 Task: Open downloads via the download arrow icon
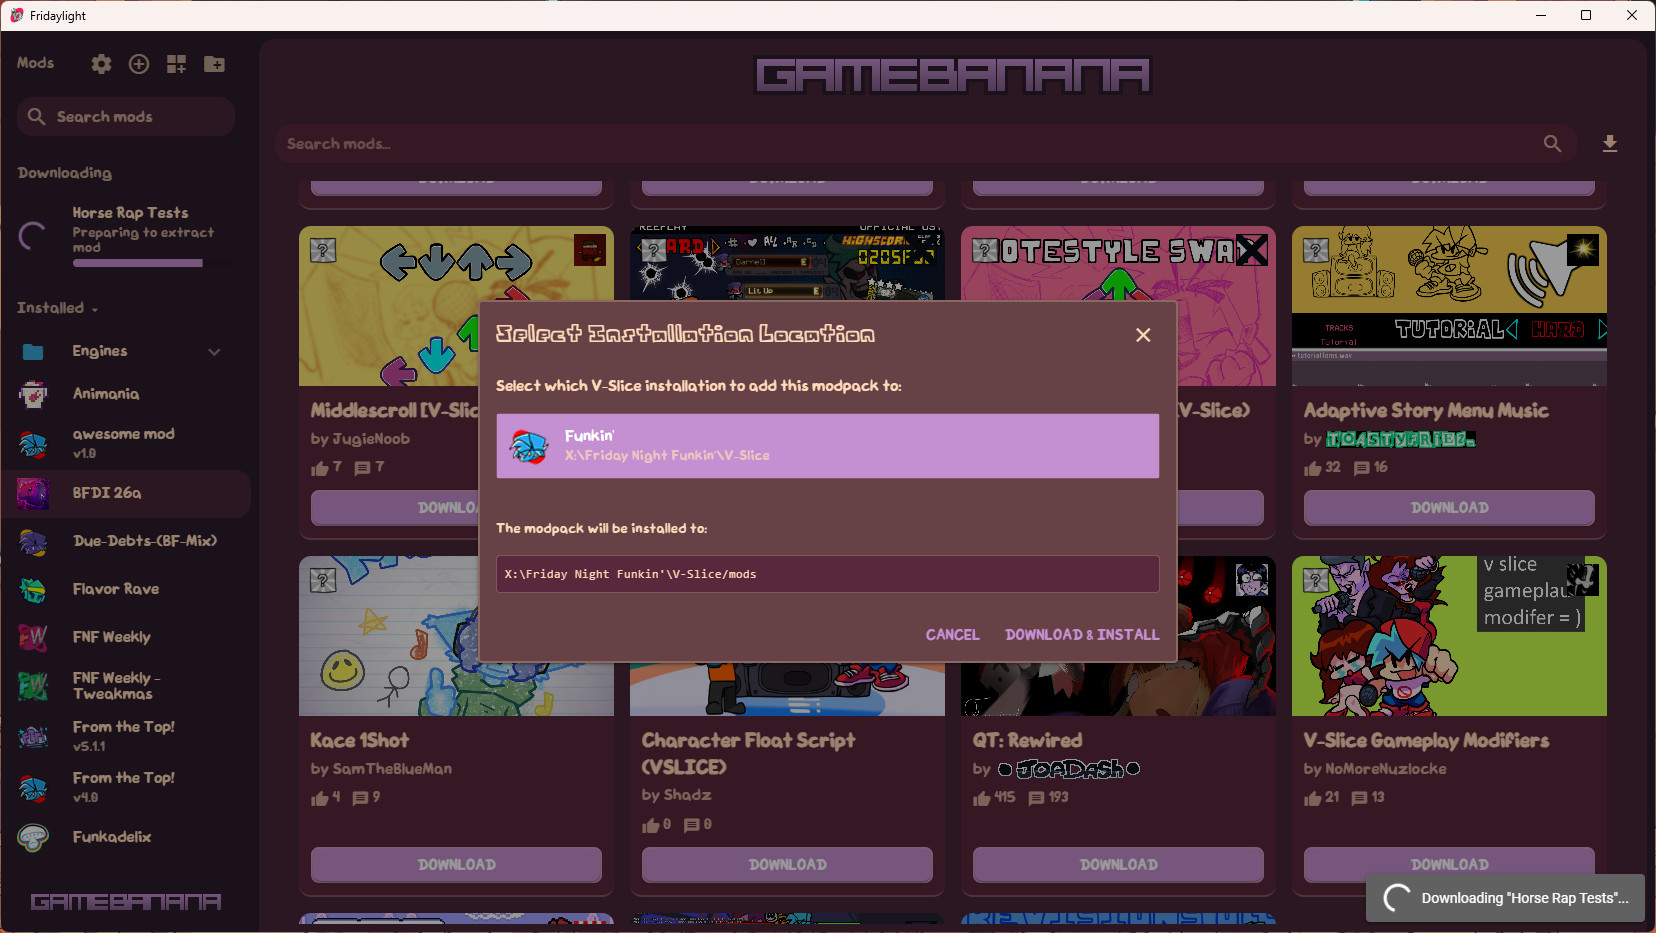point(1609,143)
